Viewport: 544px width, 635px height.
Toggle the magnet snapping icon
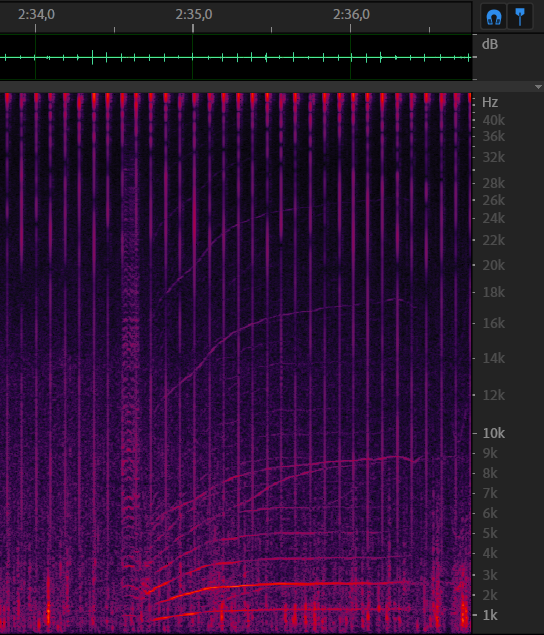[x=493, y=17]
